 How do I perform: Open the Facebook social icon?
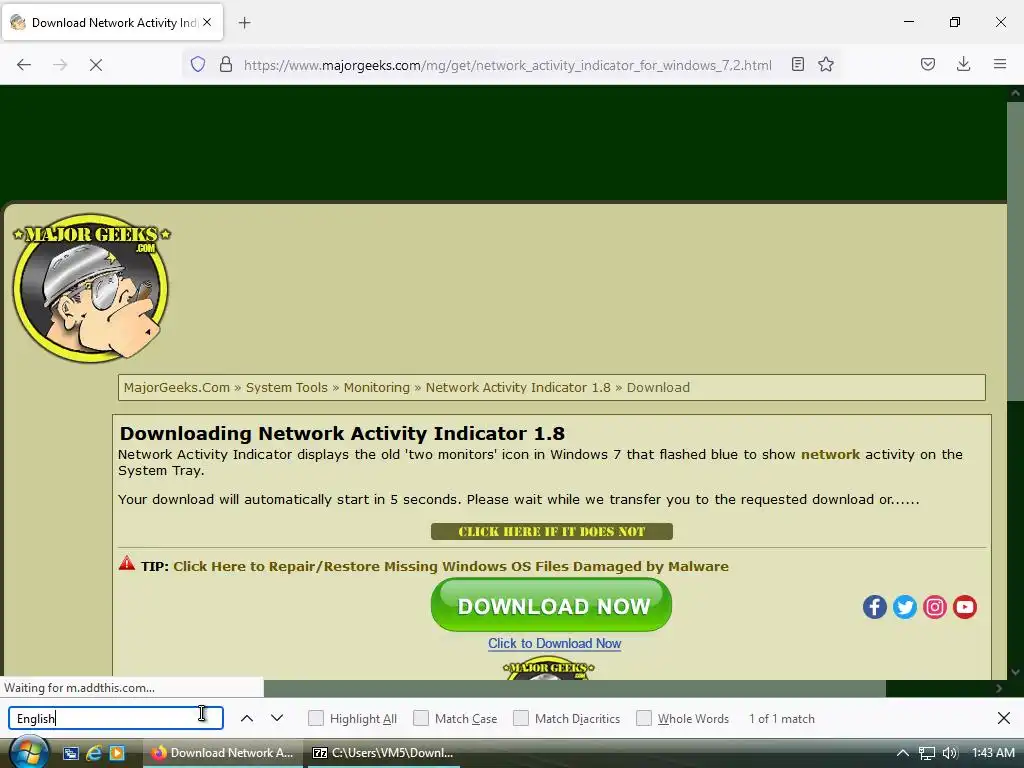pyautogui.click(x=874, y=607)
